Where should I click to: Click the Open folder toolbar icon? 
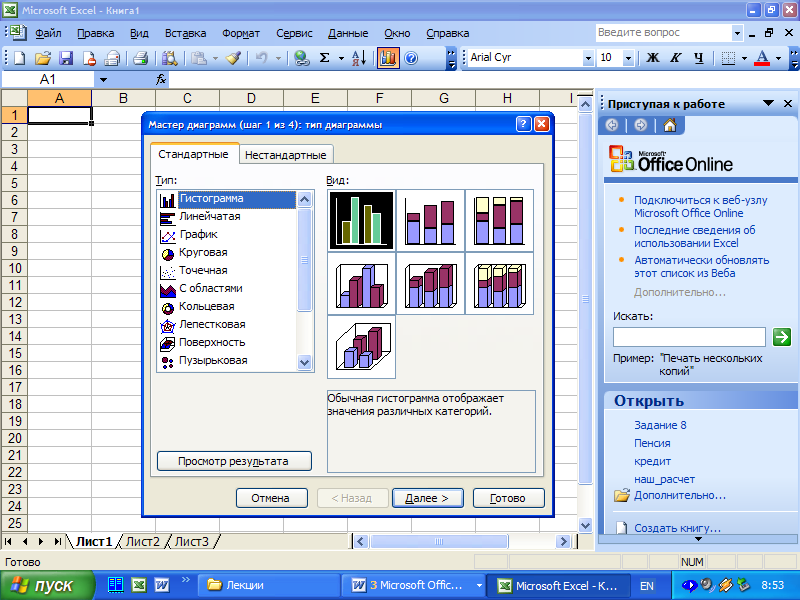click(43, 58)
